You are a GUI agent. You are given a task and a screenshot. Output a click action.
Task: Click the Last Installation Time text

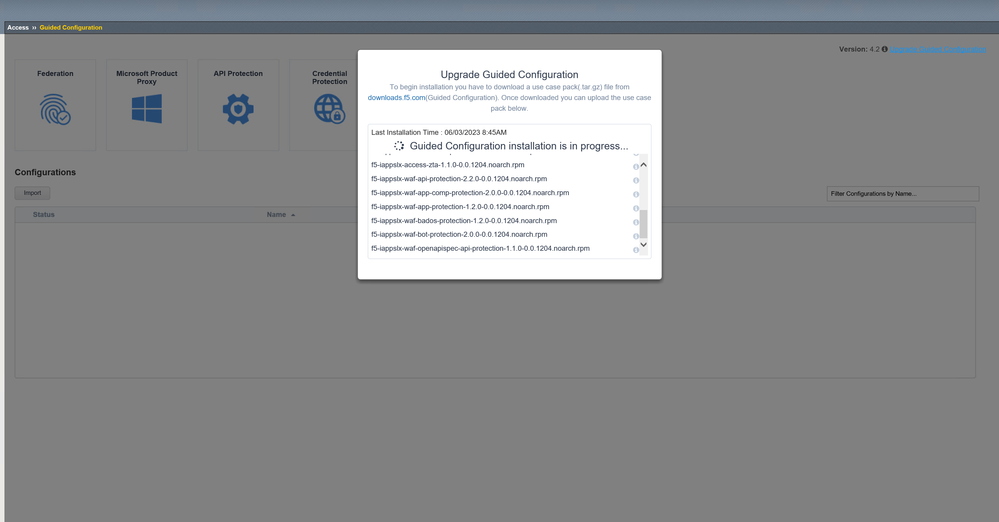[x=439, y=133]
